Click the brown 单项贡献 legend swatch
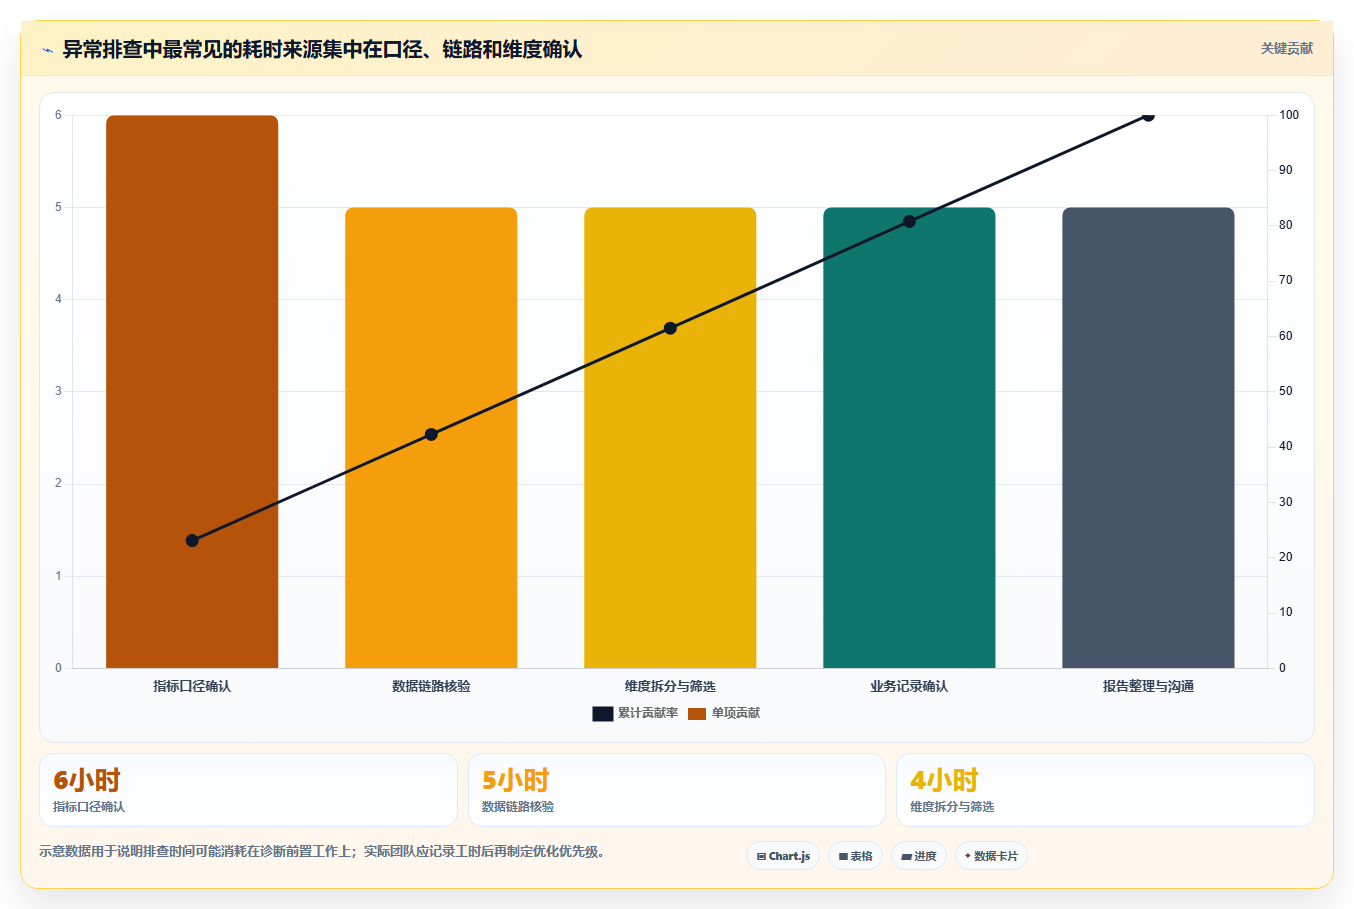 697,713
